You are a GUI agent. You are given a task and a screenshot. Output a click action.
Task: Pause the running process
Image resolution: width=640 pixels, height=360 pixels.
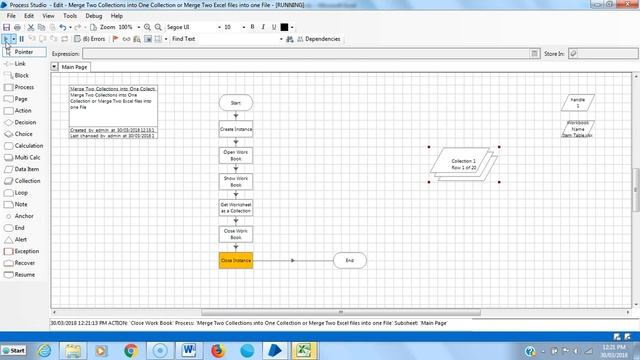pos(22,39)
